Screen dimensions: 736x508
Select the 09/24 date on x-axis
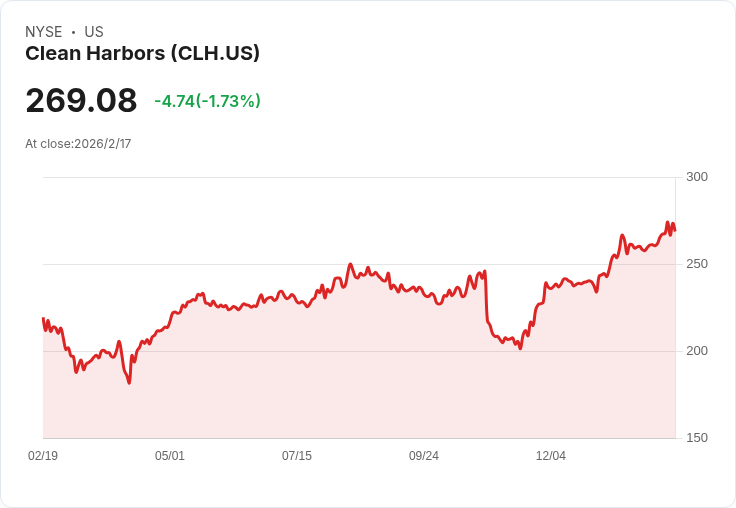tap(424, 455)
